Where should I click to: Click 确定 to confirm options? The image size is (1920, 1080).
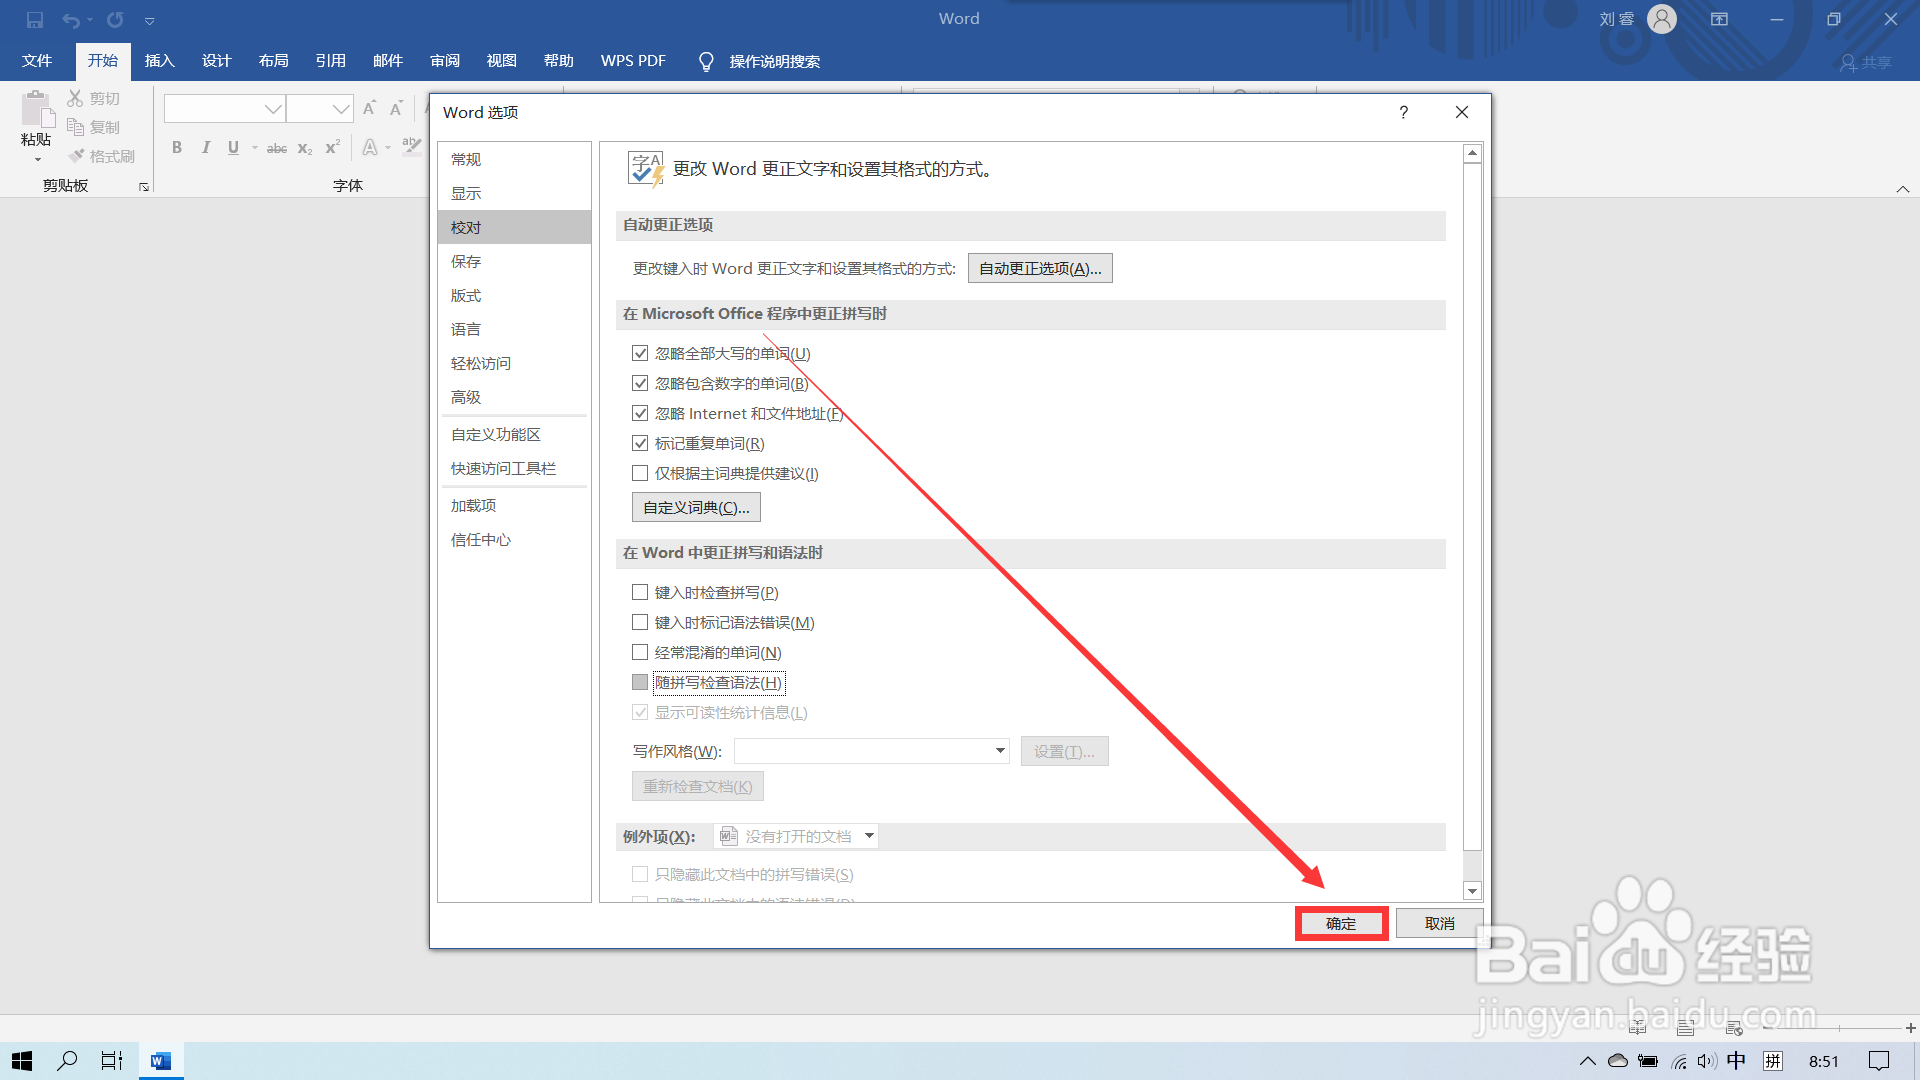pyautogui.click(x=1341, y=923)
